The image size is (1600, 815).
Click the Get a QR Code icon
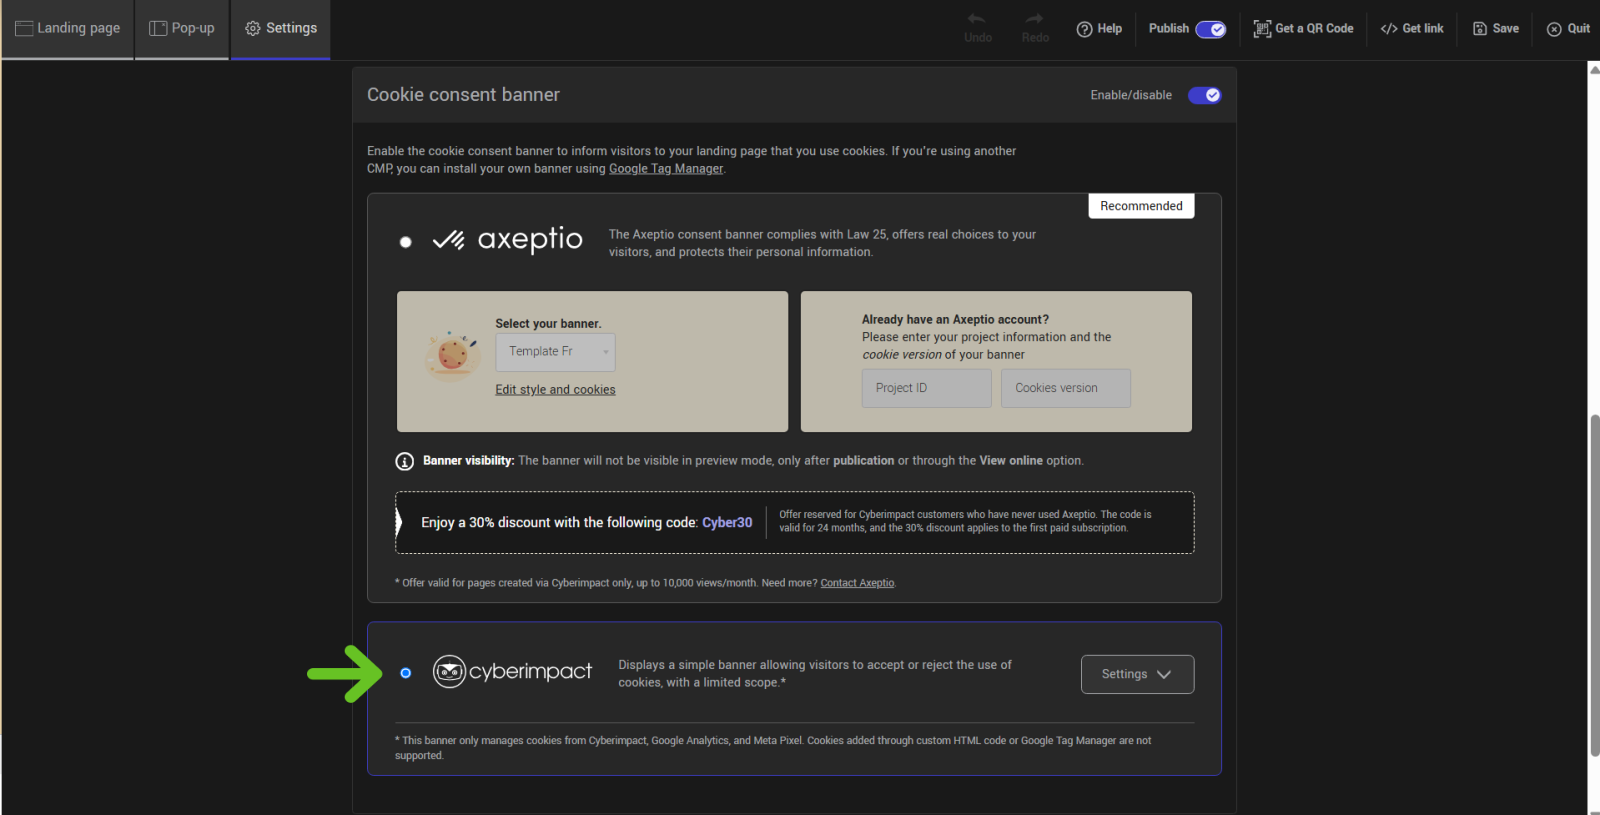1262,29
